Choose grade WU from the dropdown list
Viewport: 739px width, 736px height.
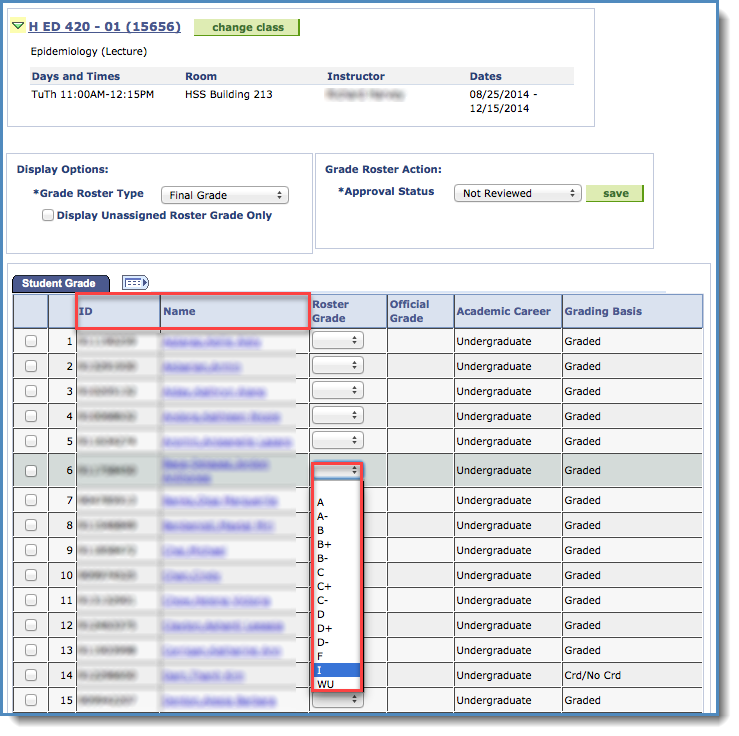point(337,684)
